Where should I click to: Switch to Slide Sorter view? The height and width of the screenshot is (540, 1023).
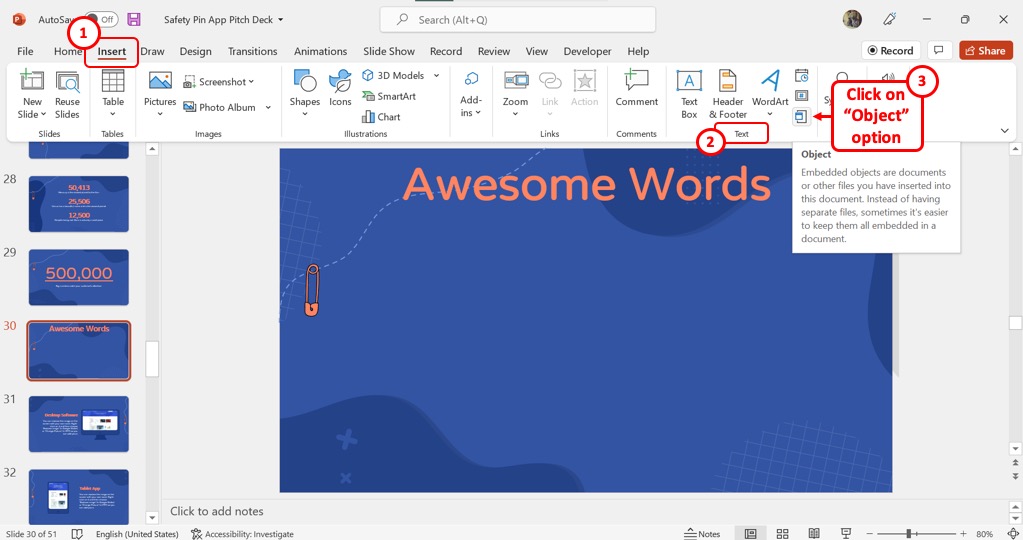(x=782, y=533)
